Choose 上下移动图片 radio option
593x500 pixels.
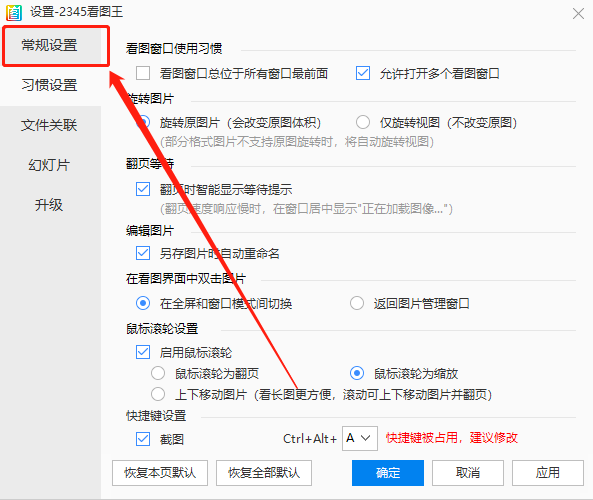pos(158,394)
